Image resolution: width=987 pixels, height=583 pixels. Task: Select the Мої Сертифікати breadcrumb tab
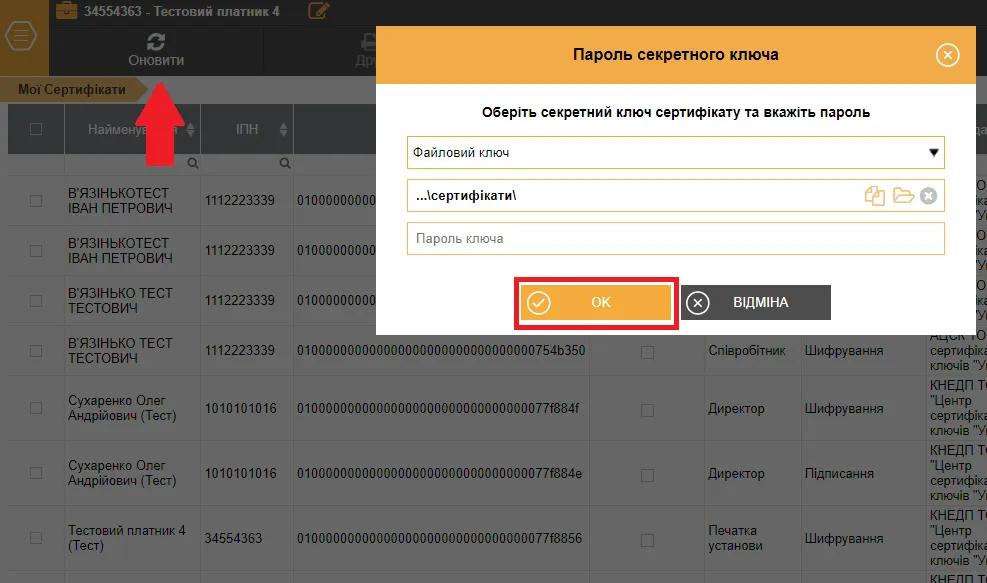click(x=71, y=90)
